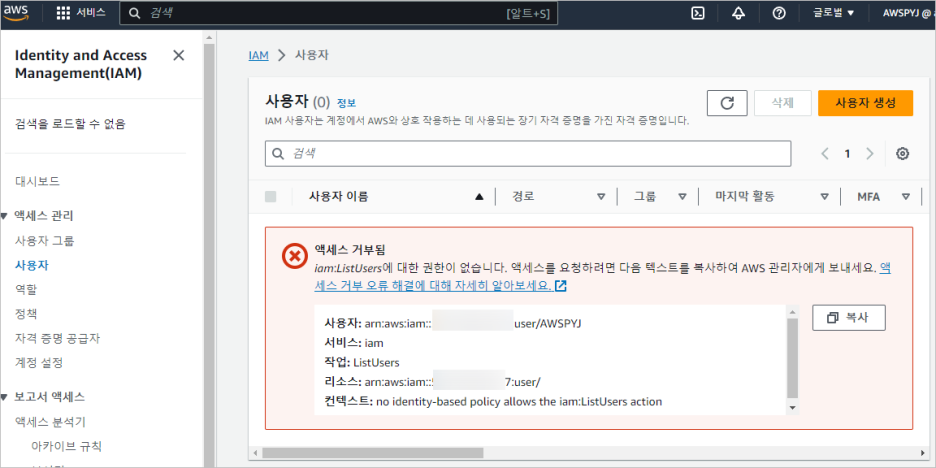Click the magnifier icon in users search
This screenshot has height=468, width=936.
(278, 154)
